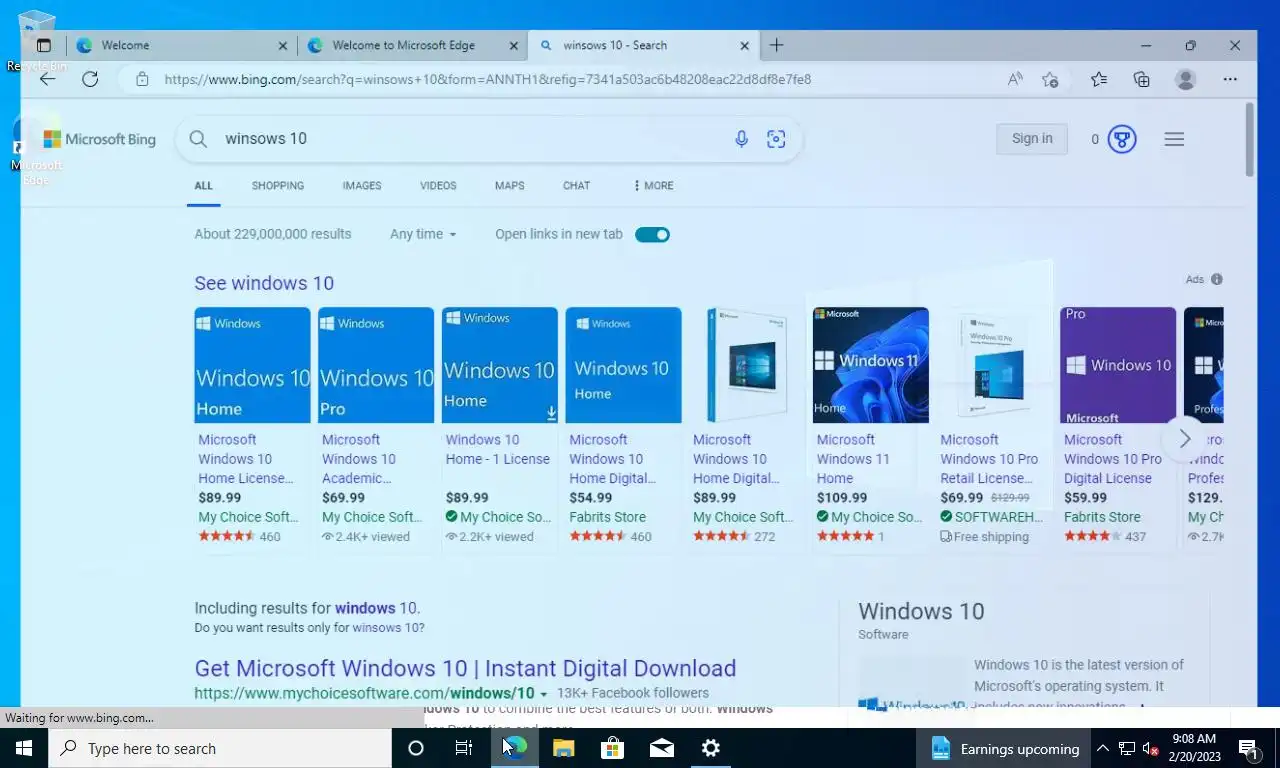Click 'About 229,000,000 results' text
This screenshot has width=1280, height=768.
[x=273, y=234]
